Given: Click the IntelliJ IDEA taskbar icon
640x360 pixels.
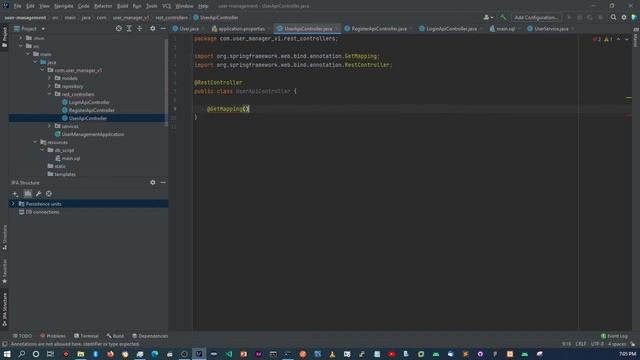Looking at the screenshot, I should (x=199, y=354).
